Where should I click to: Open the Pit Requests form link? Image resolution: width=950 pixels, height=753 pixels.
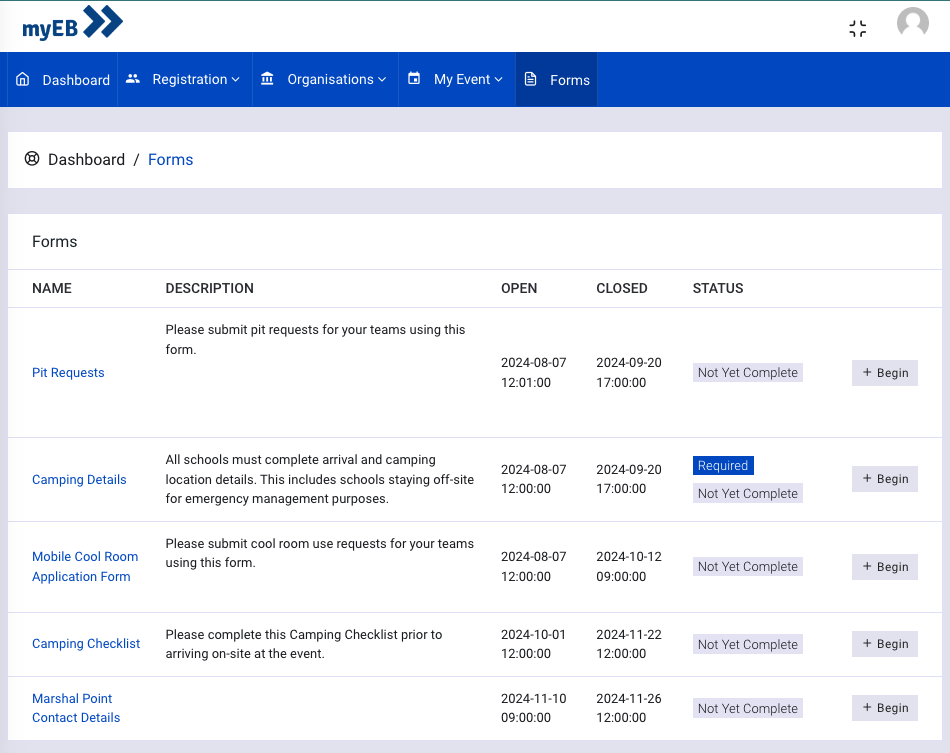(x=68, y=373)
